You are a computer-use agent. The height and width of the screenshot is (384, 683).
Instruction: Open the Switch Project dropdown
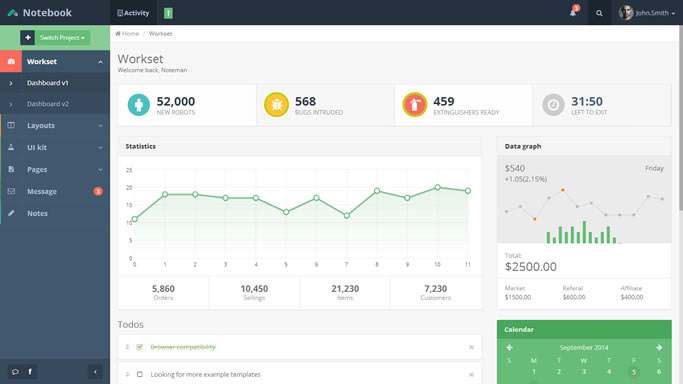point(62,37)
